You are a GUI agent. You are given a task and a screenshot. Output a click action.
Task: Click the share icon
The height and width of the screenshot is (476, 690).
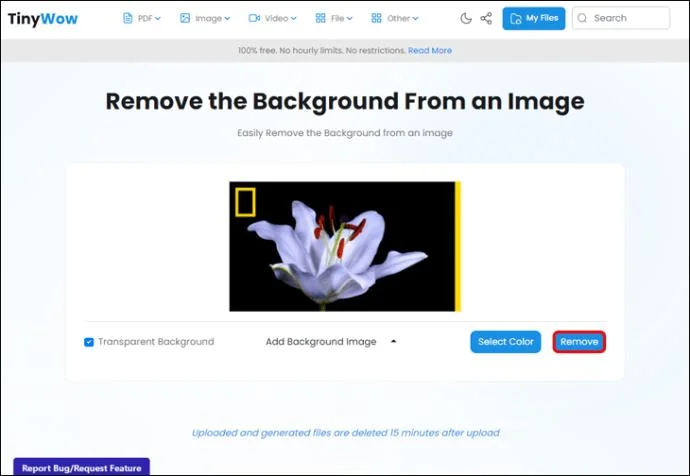pos(486,18)
